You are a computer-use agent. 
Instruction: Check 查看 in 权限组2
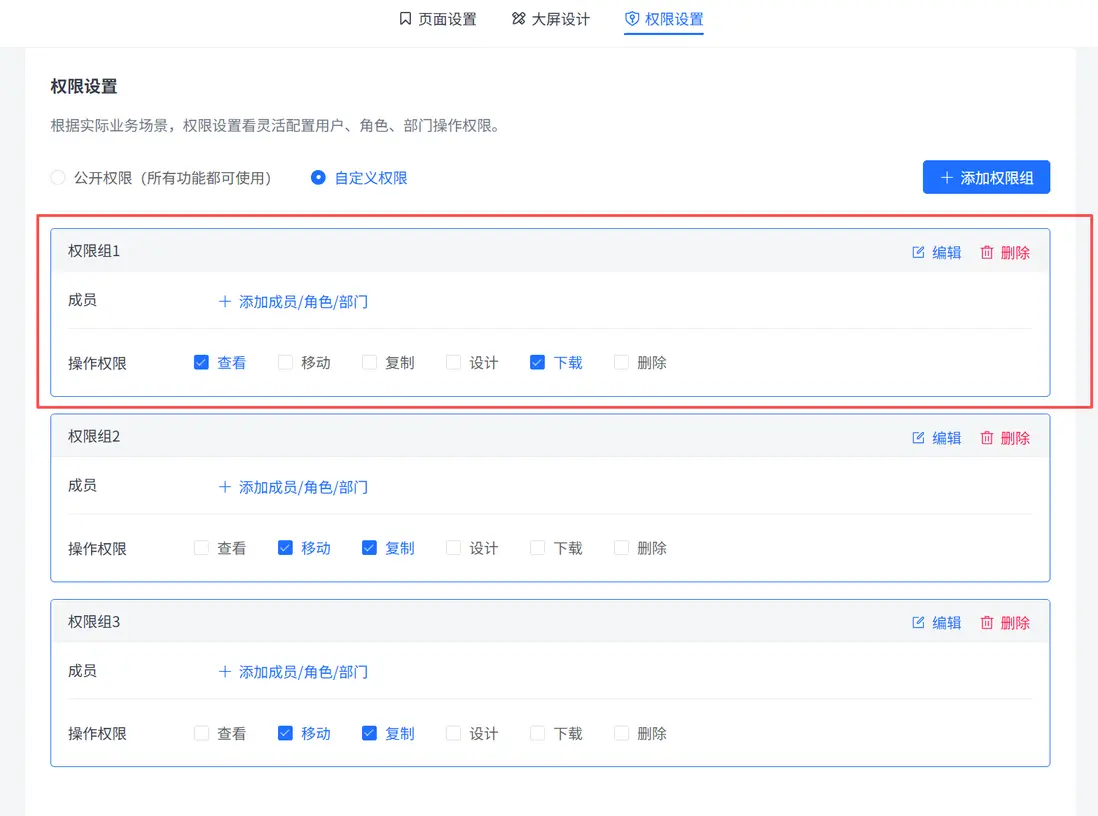point(201,548)
